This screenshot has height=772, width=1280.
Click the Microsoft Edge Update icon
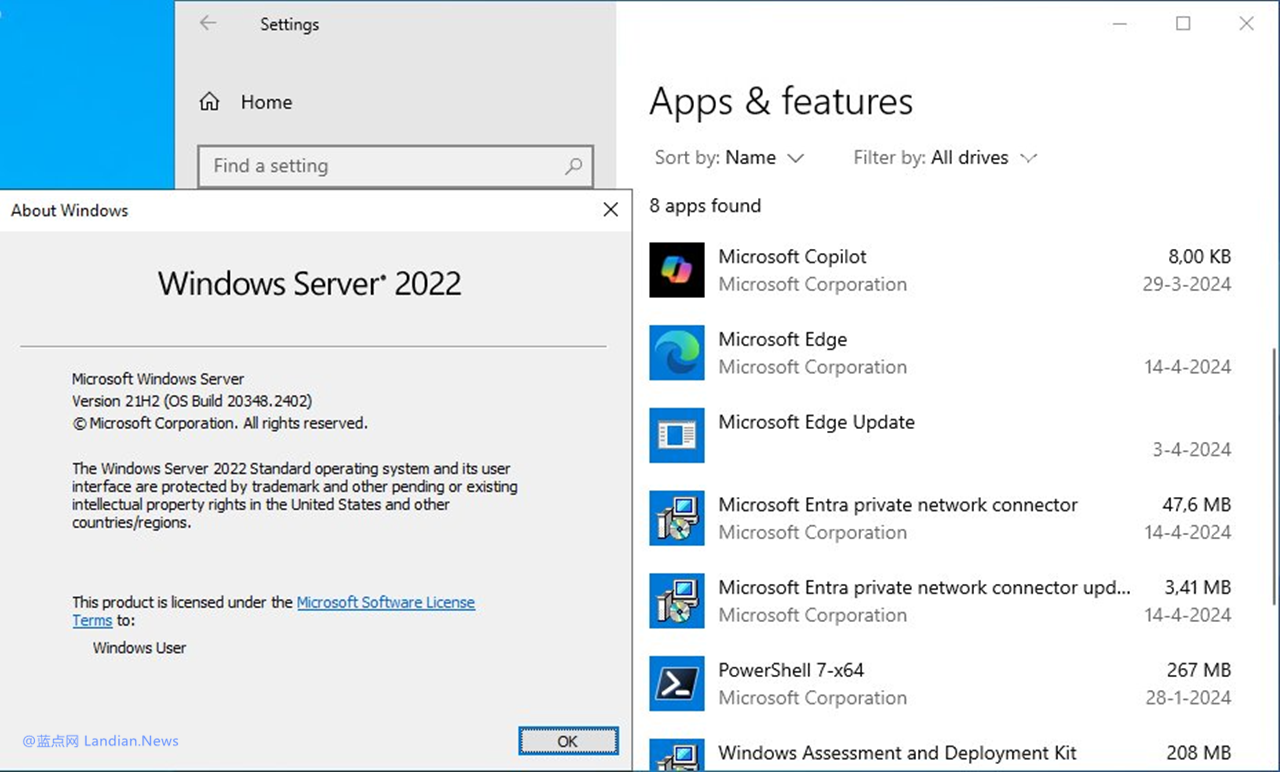point(677,435)
